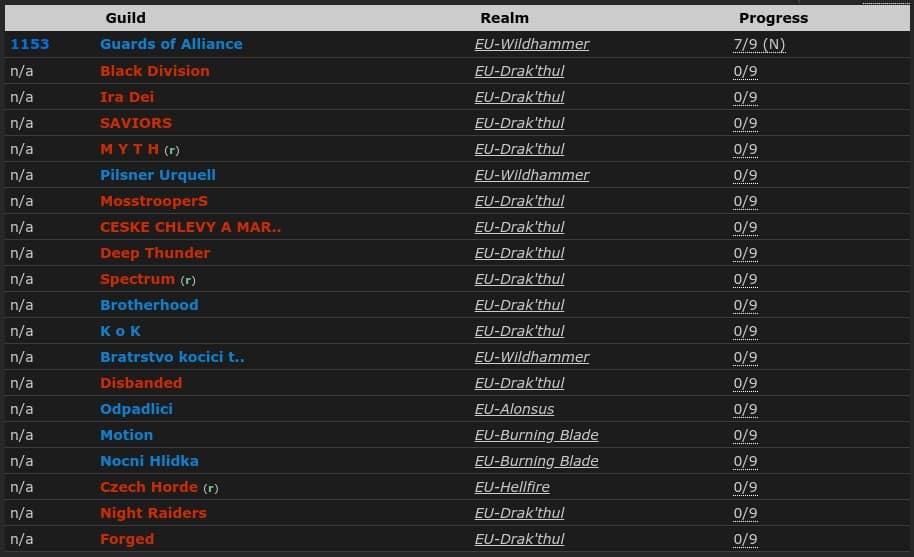
Task: Click EU-Wildhammer realm in Bratrstvo kocici row
Action: point(532,357)
